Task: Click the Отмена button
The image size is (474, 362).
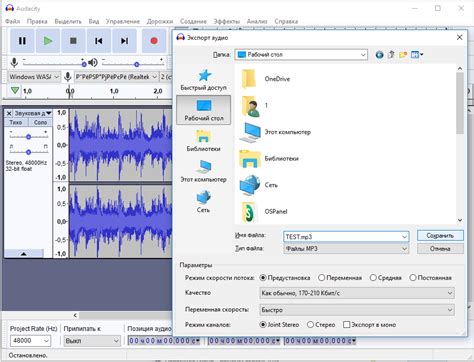Action: 440,249
